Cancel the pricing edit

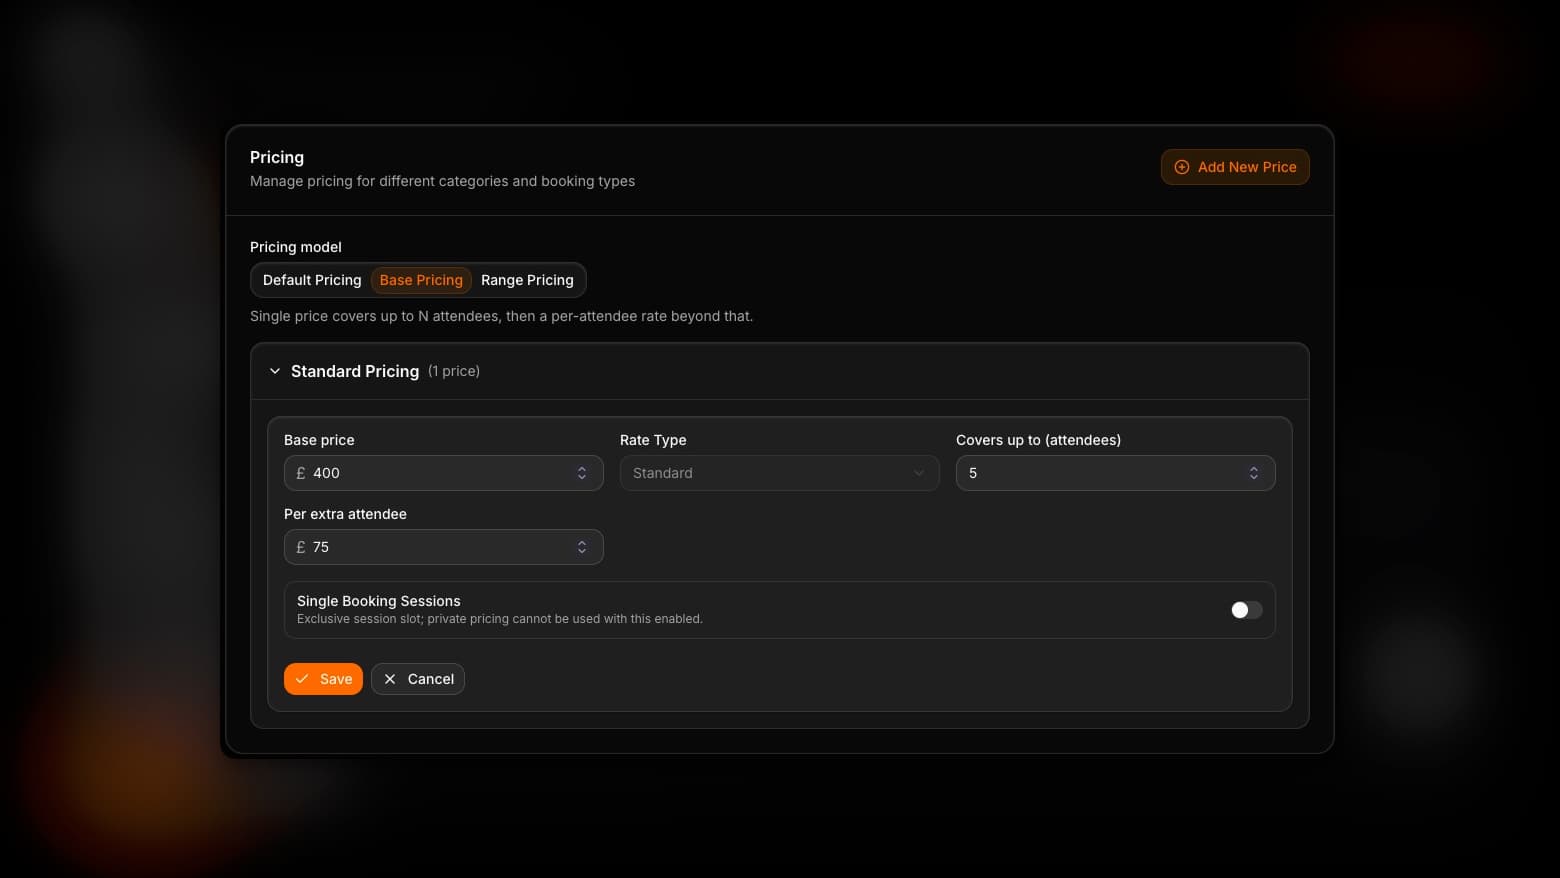(418, 679)
